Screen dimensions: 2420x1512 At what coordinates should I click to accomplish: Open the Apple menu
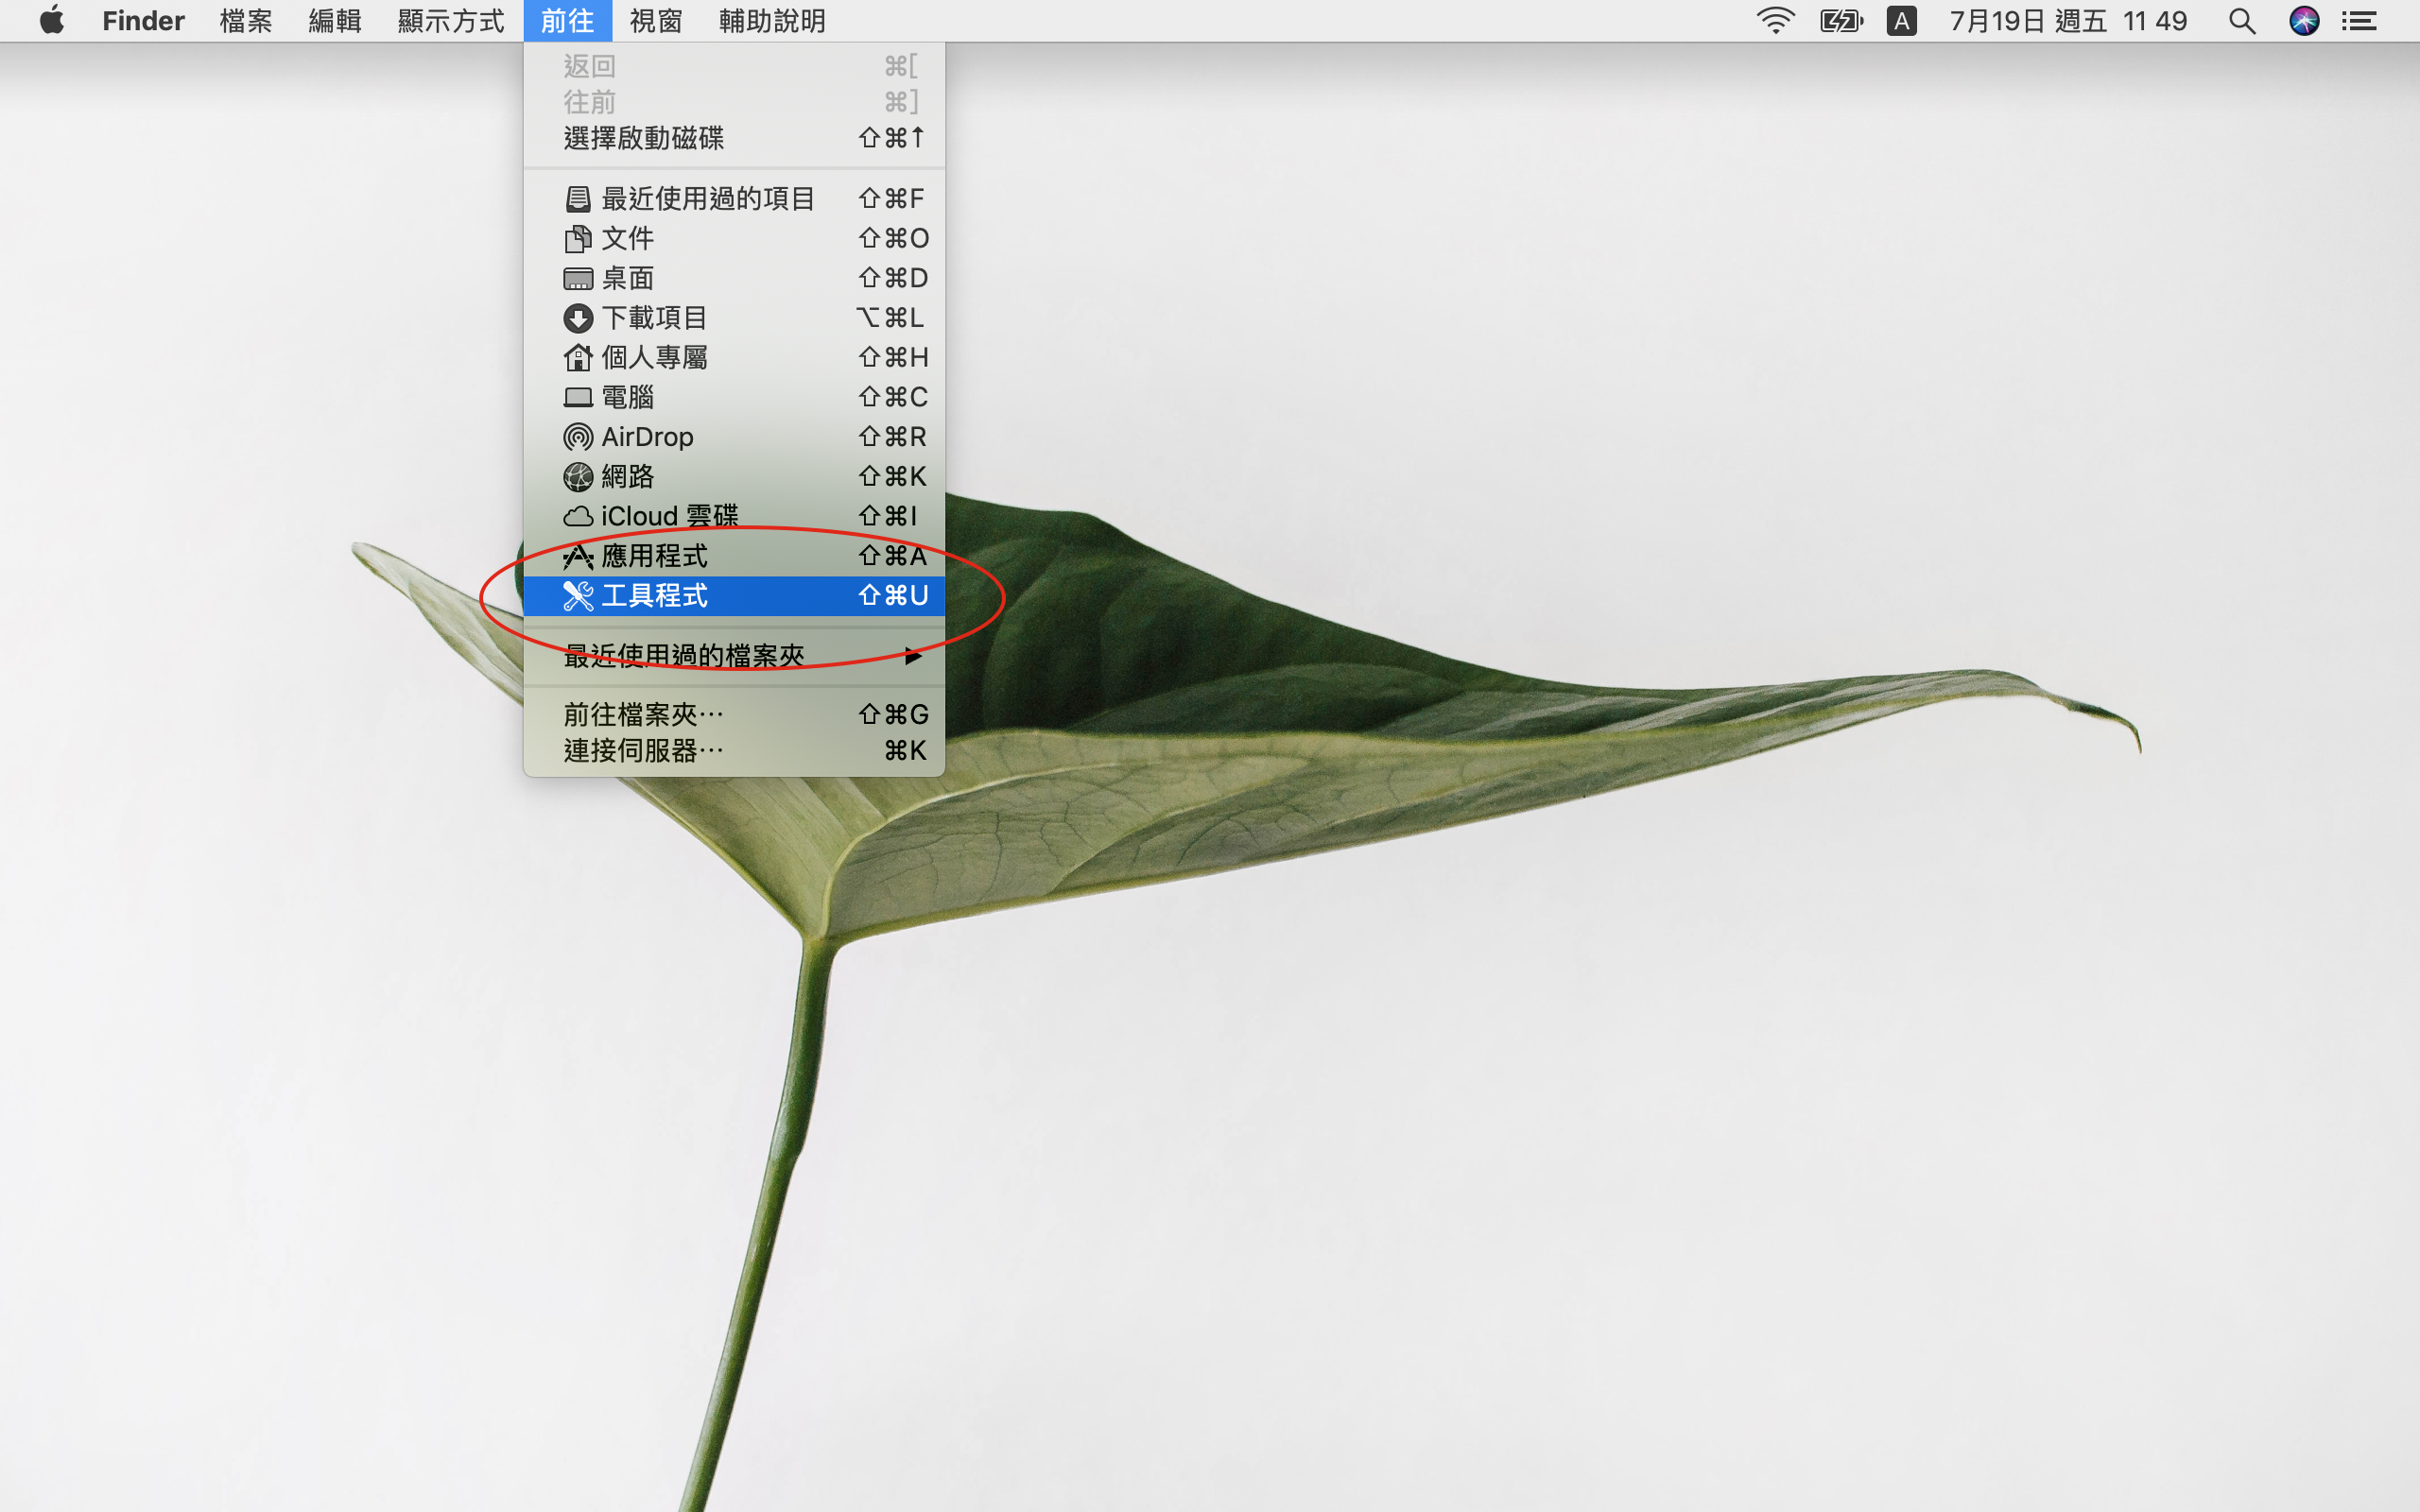point(52,20)
